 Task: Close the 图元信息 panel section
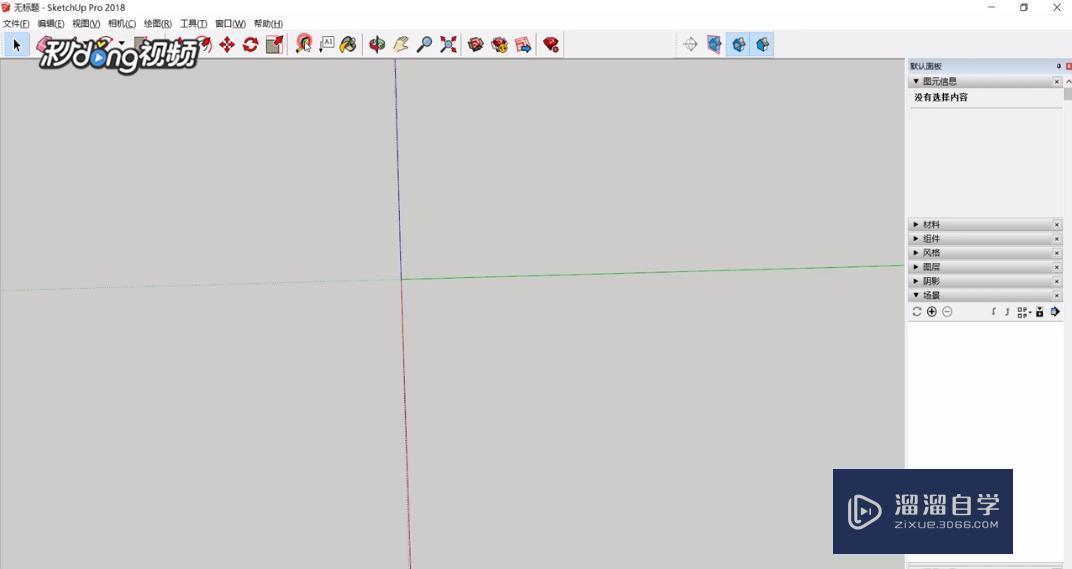(x=1056, y=81)
